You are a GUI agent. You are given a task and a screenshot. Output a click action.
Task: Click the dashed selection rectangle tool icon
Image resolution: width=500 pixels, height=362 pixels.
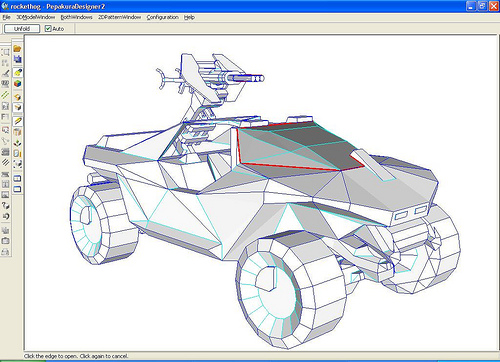coord(5,52)
